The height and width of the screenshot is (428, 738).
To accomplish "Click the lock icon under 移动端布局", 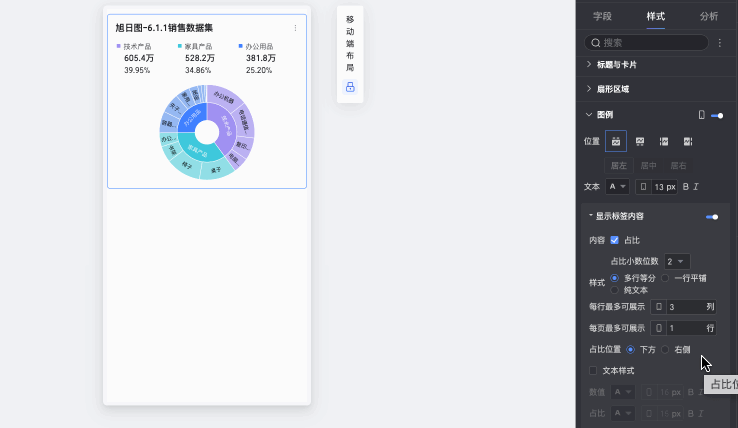I will (x=350, y=87).
